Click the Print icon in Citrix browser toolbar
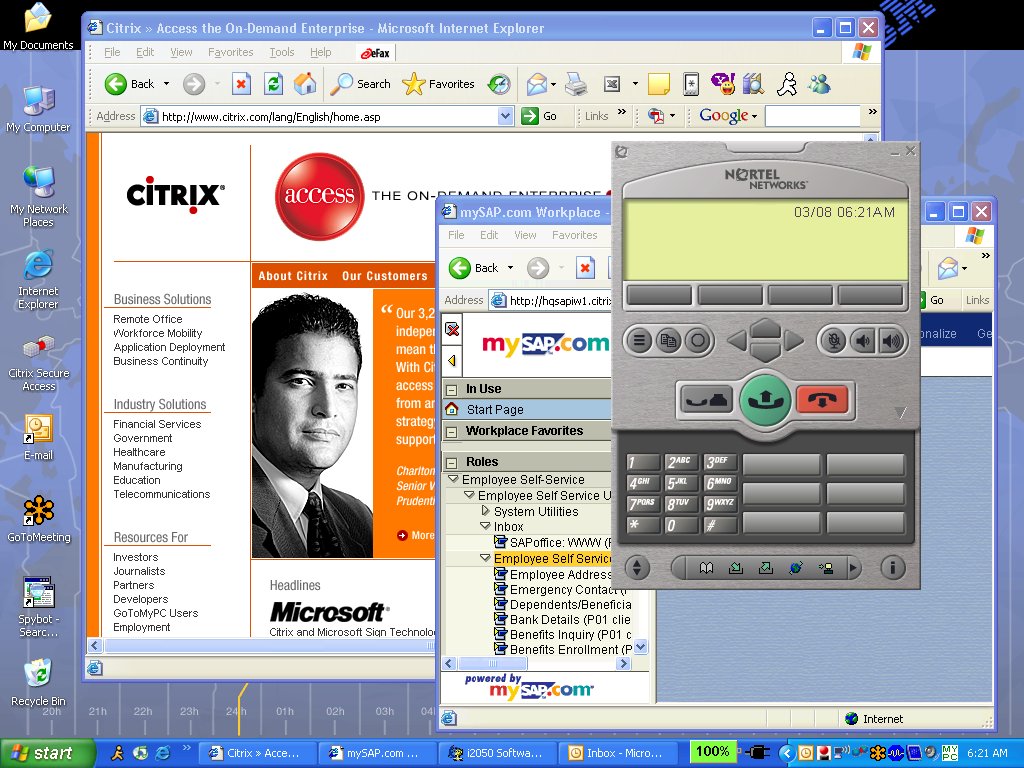Screen dimensions: 1024x768 pos(576,84)
